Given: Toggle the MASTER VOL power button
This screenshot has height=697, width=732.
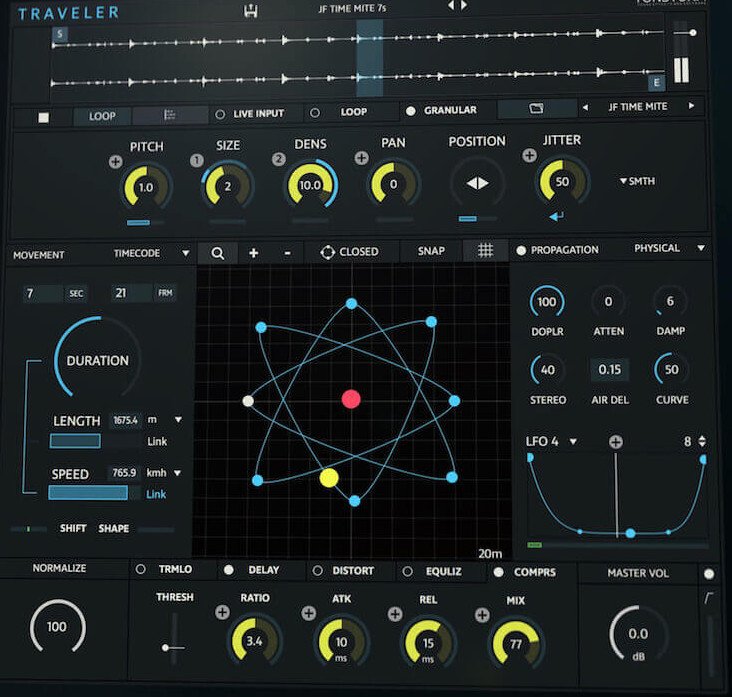Looking at the screenshot, I should pyautogui.click(x=709, y=574).
